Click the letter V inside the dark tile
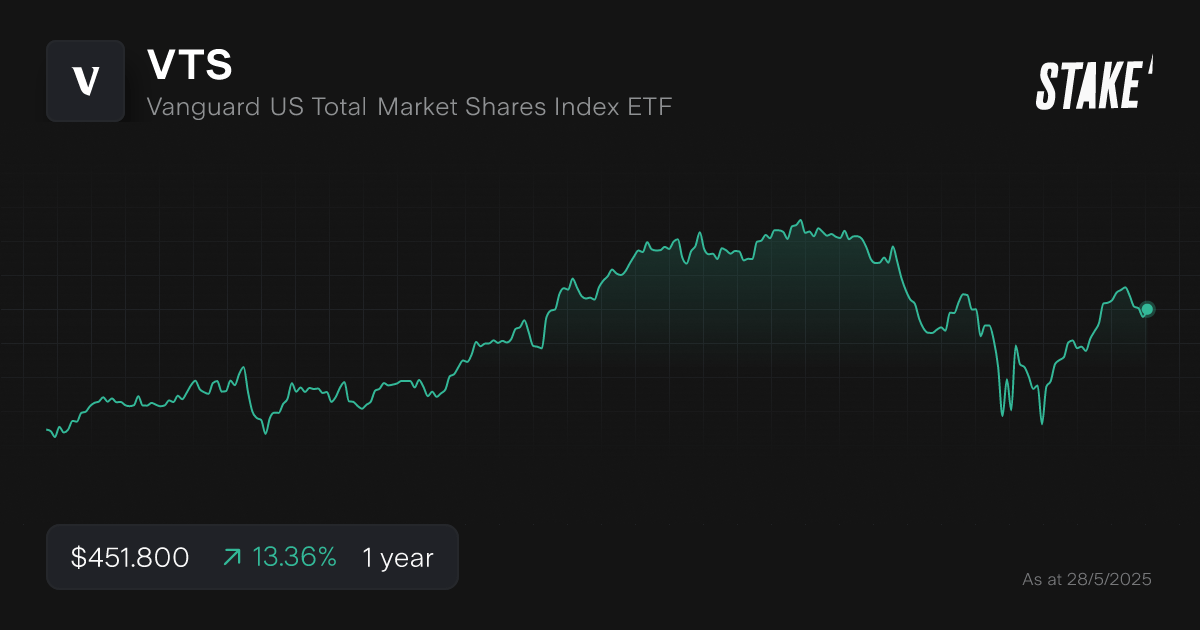The height and width of the screenshot is (630, 1200). (x=86, y=82)
